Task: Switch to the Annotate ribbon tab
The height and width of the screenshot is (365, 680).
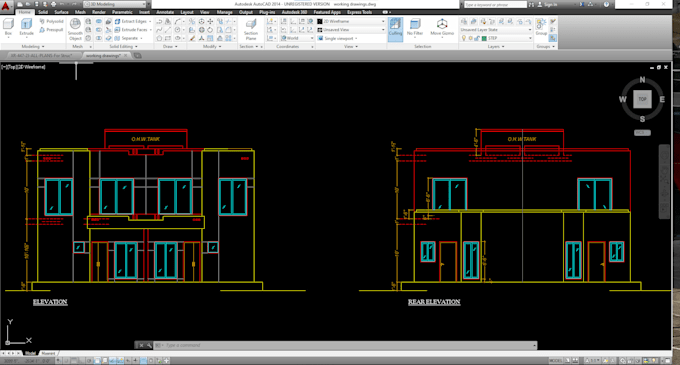Action: pyautogui.click(x=165, y=12)
